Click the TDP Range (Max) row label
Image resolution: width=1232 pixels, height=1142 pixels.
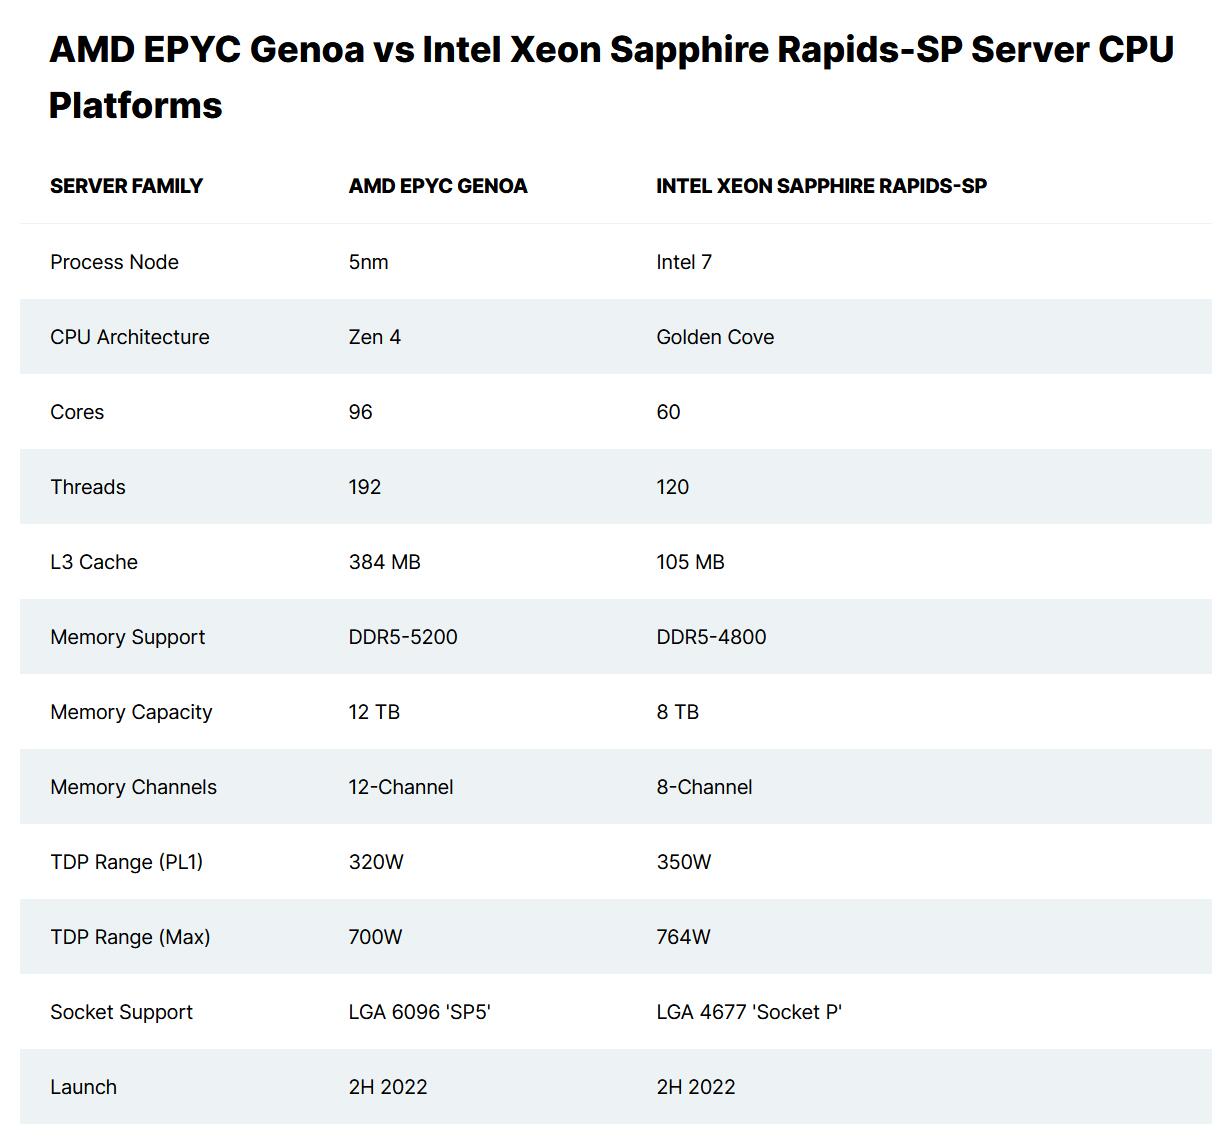click(x=130, y=937)
